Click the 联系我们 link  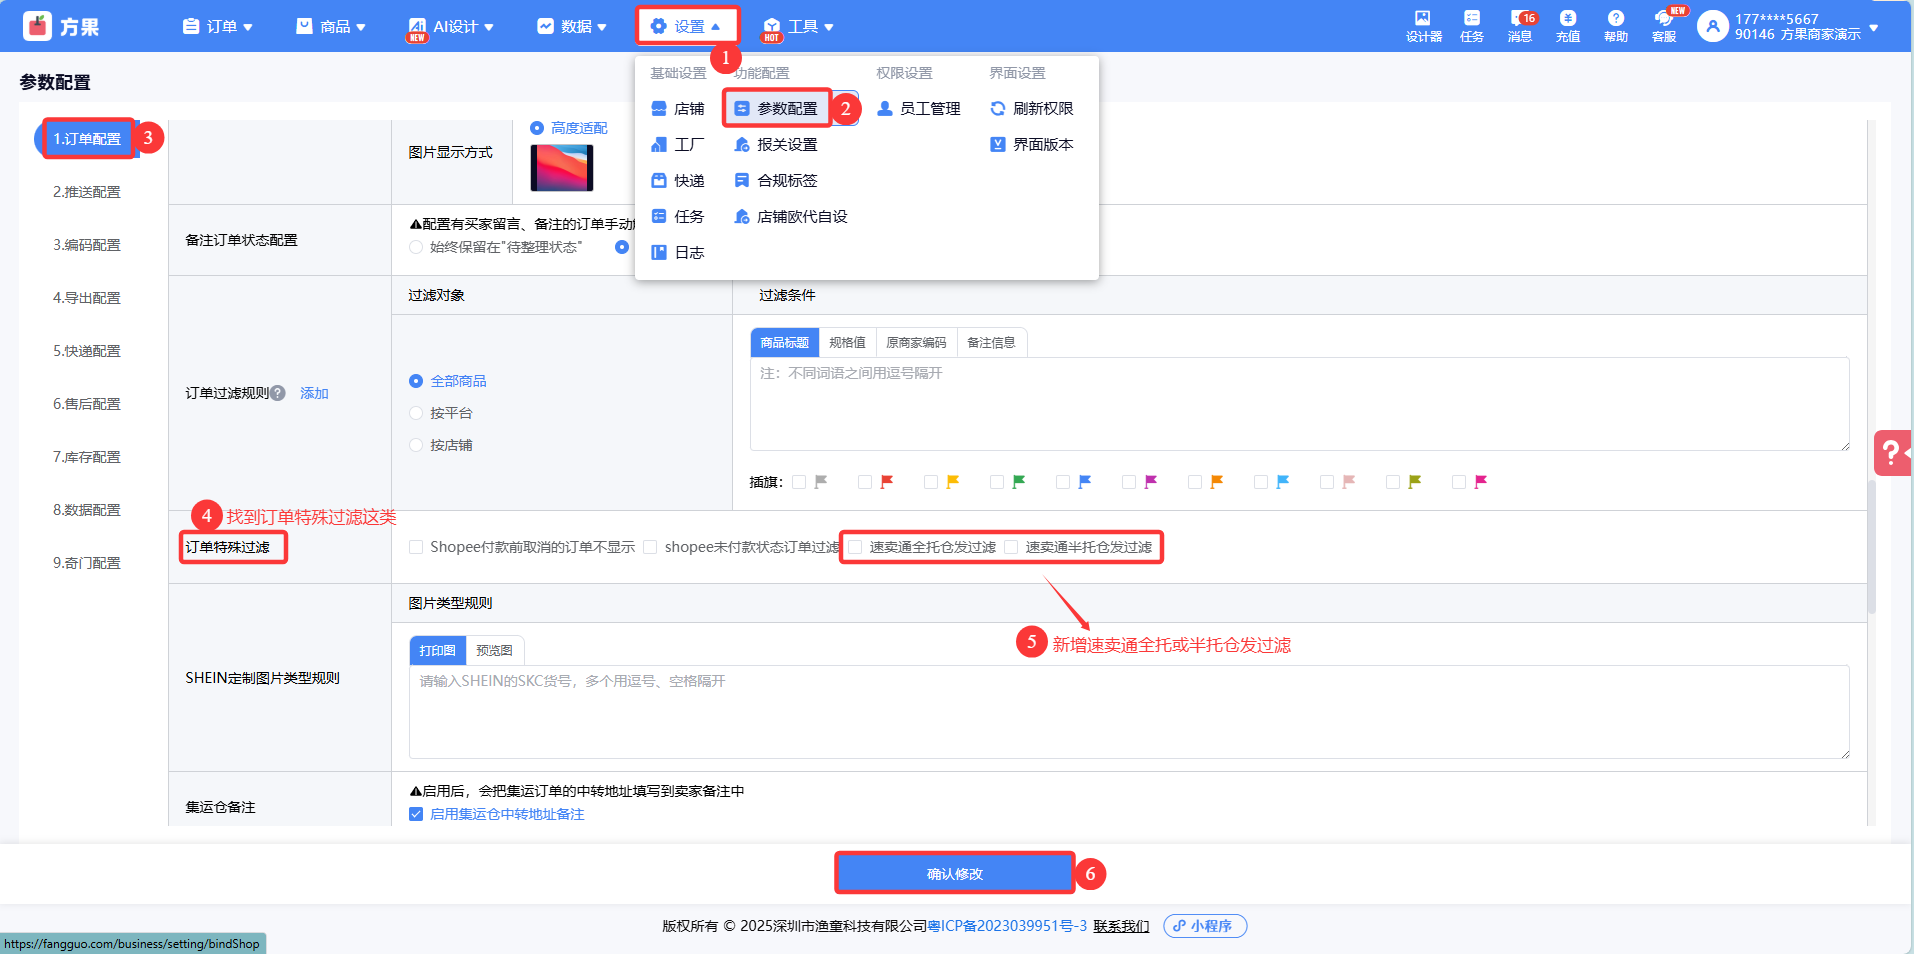[1121, 926]
